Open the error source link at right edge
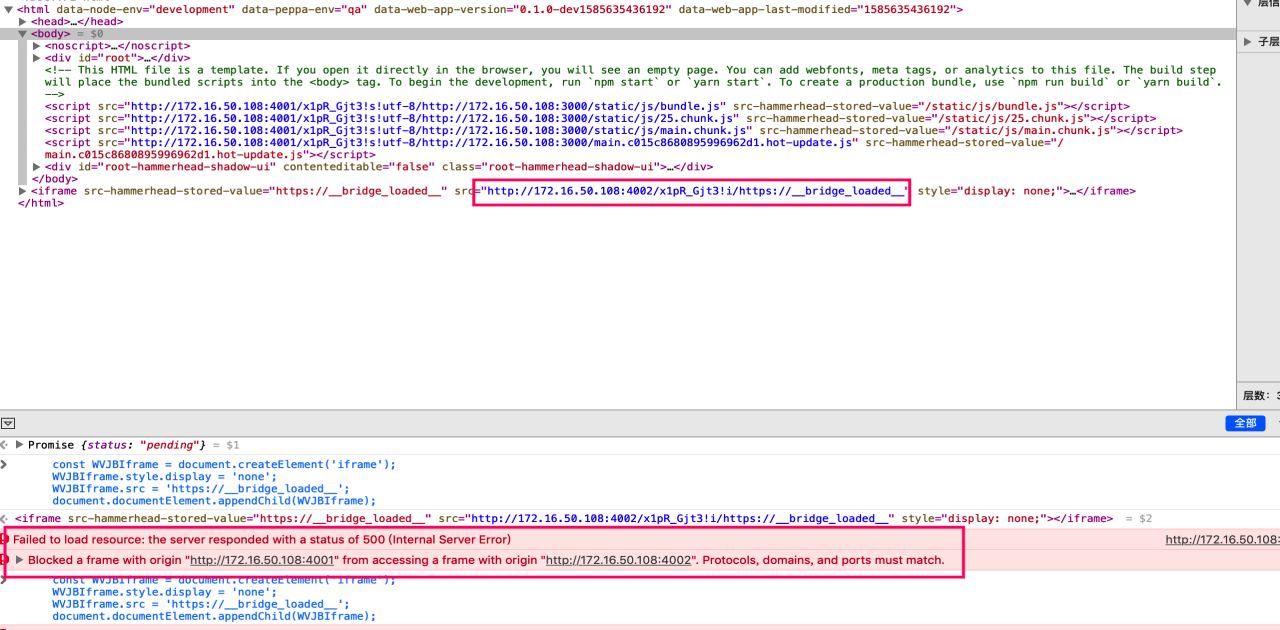 1222,540
